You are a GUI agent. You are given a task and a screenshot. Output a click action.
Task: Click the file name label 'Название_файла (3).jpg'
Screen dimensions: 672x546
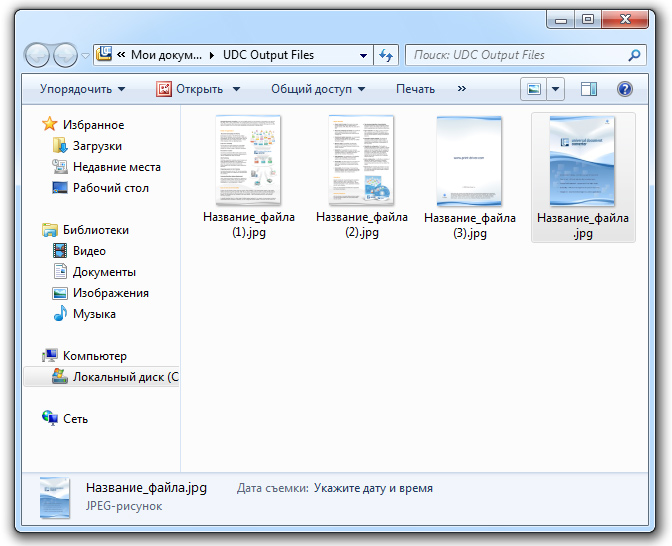[470, 225]
